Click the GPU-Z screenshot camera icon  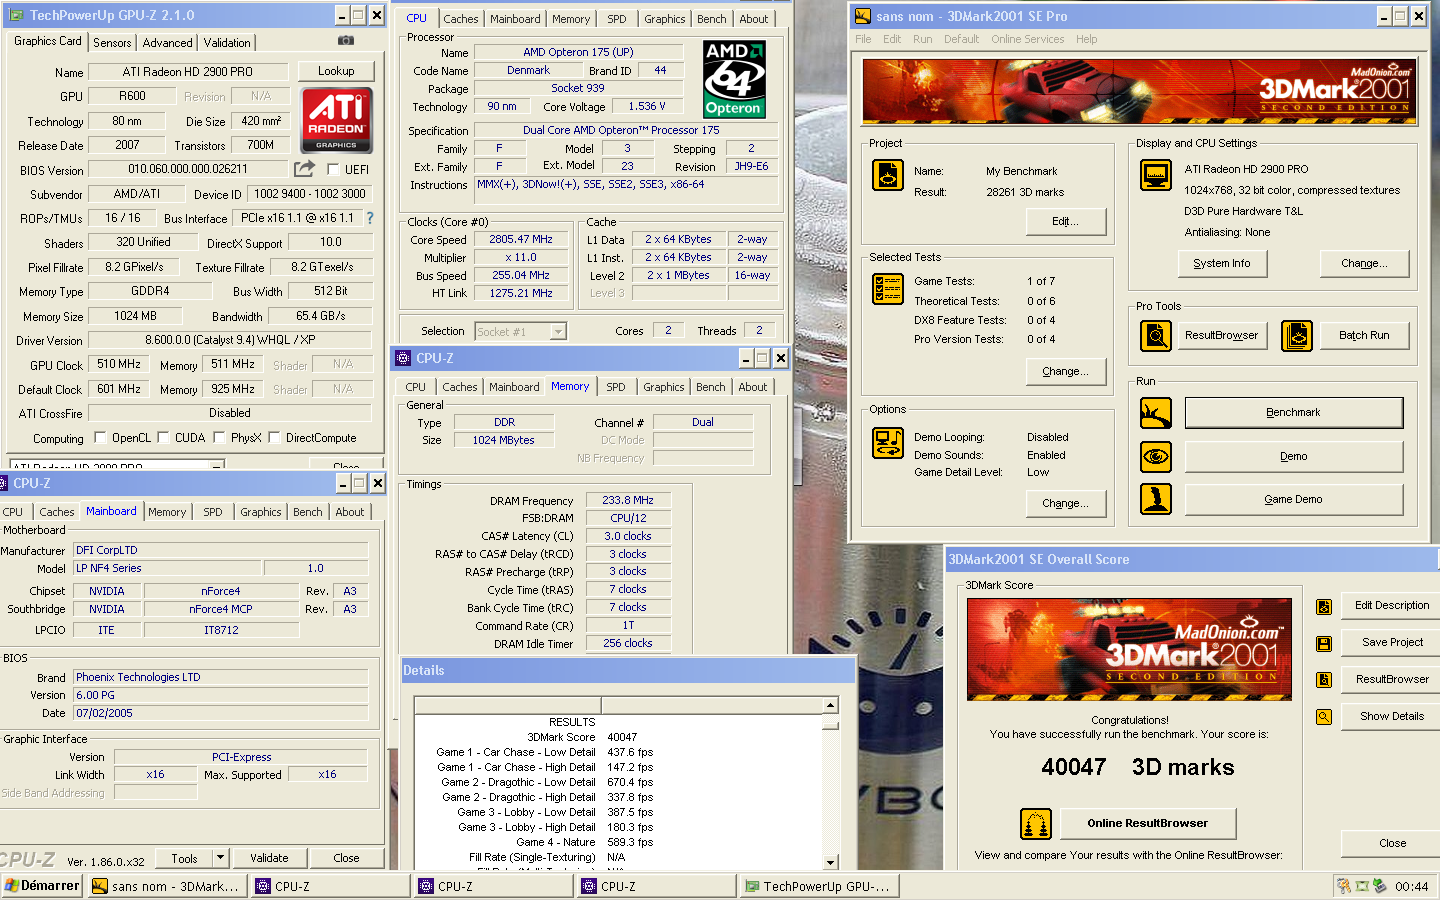346,41
